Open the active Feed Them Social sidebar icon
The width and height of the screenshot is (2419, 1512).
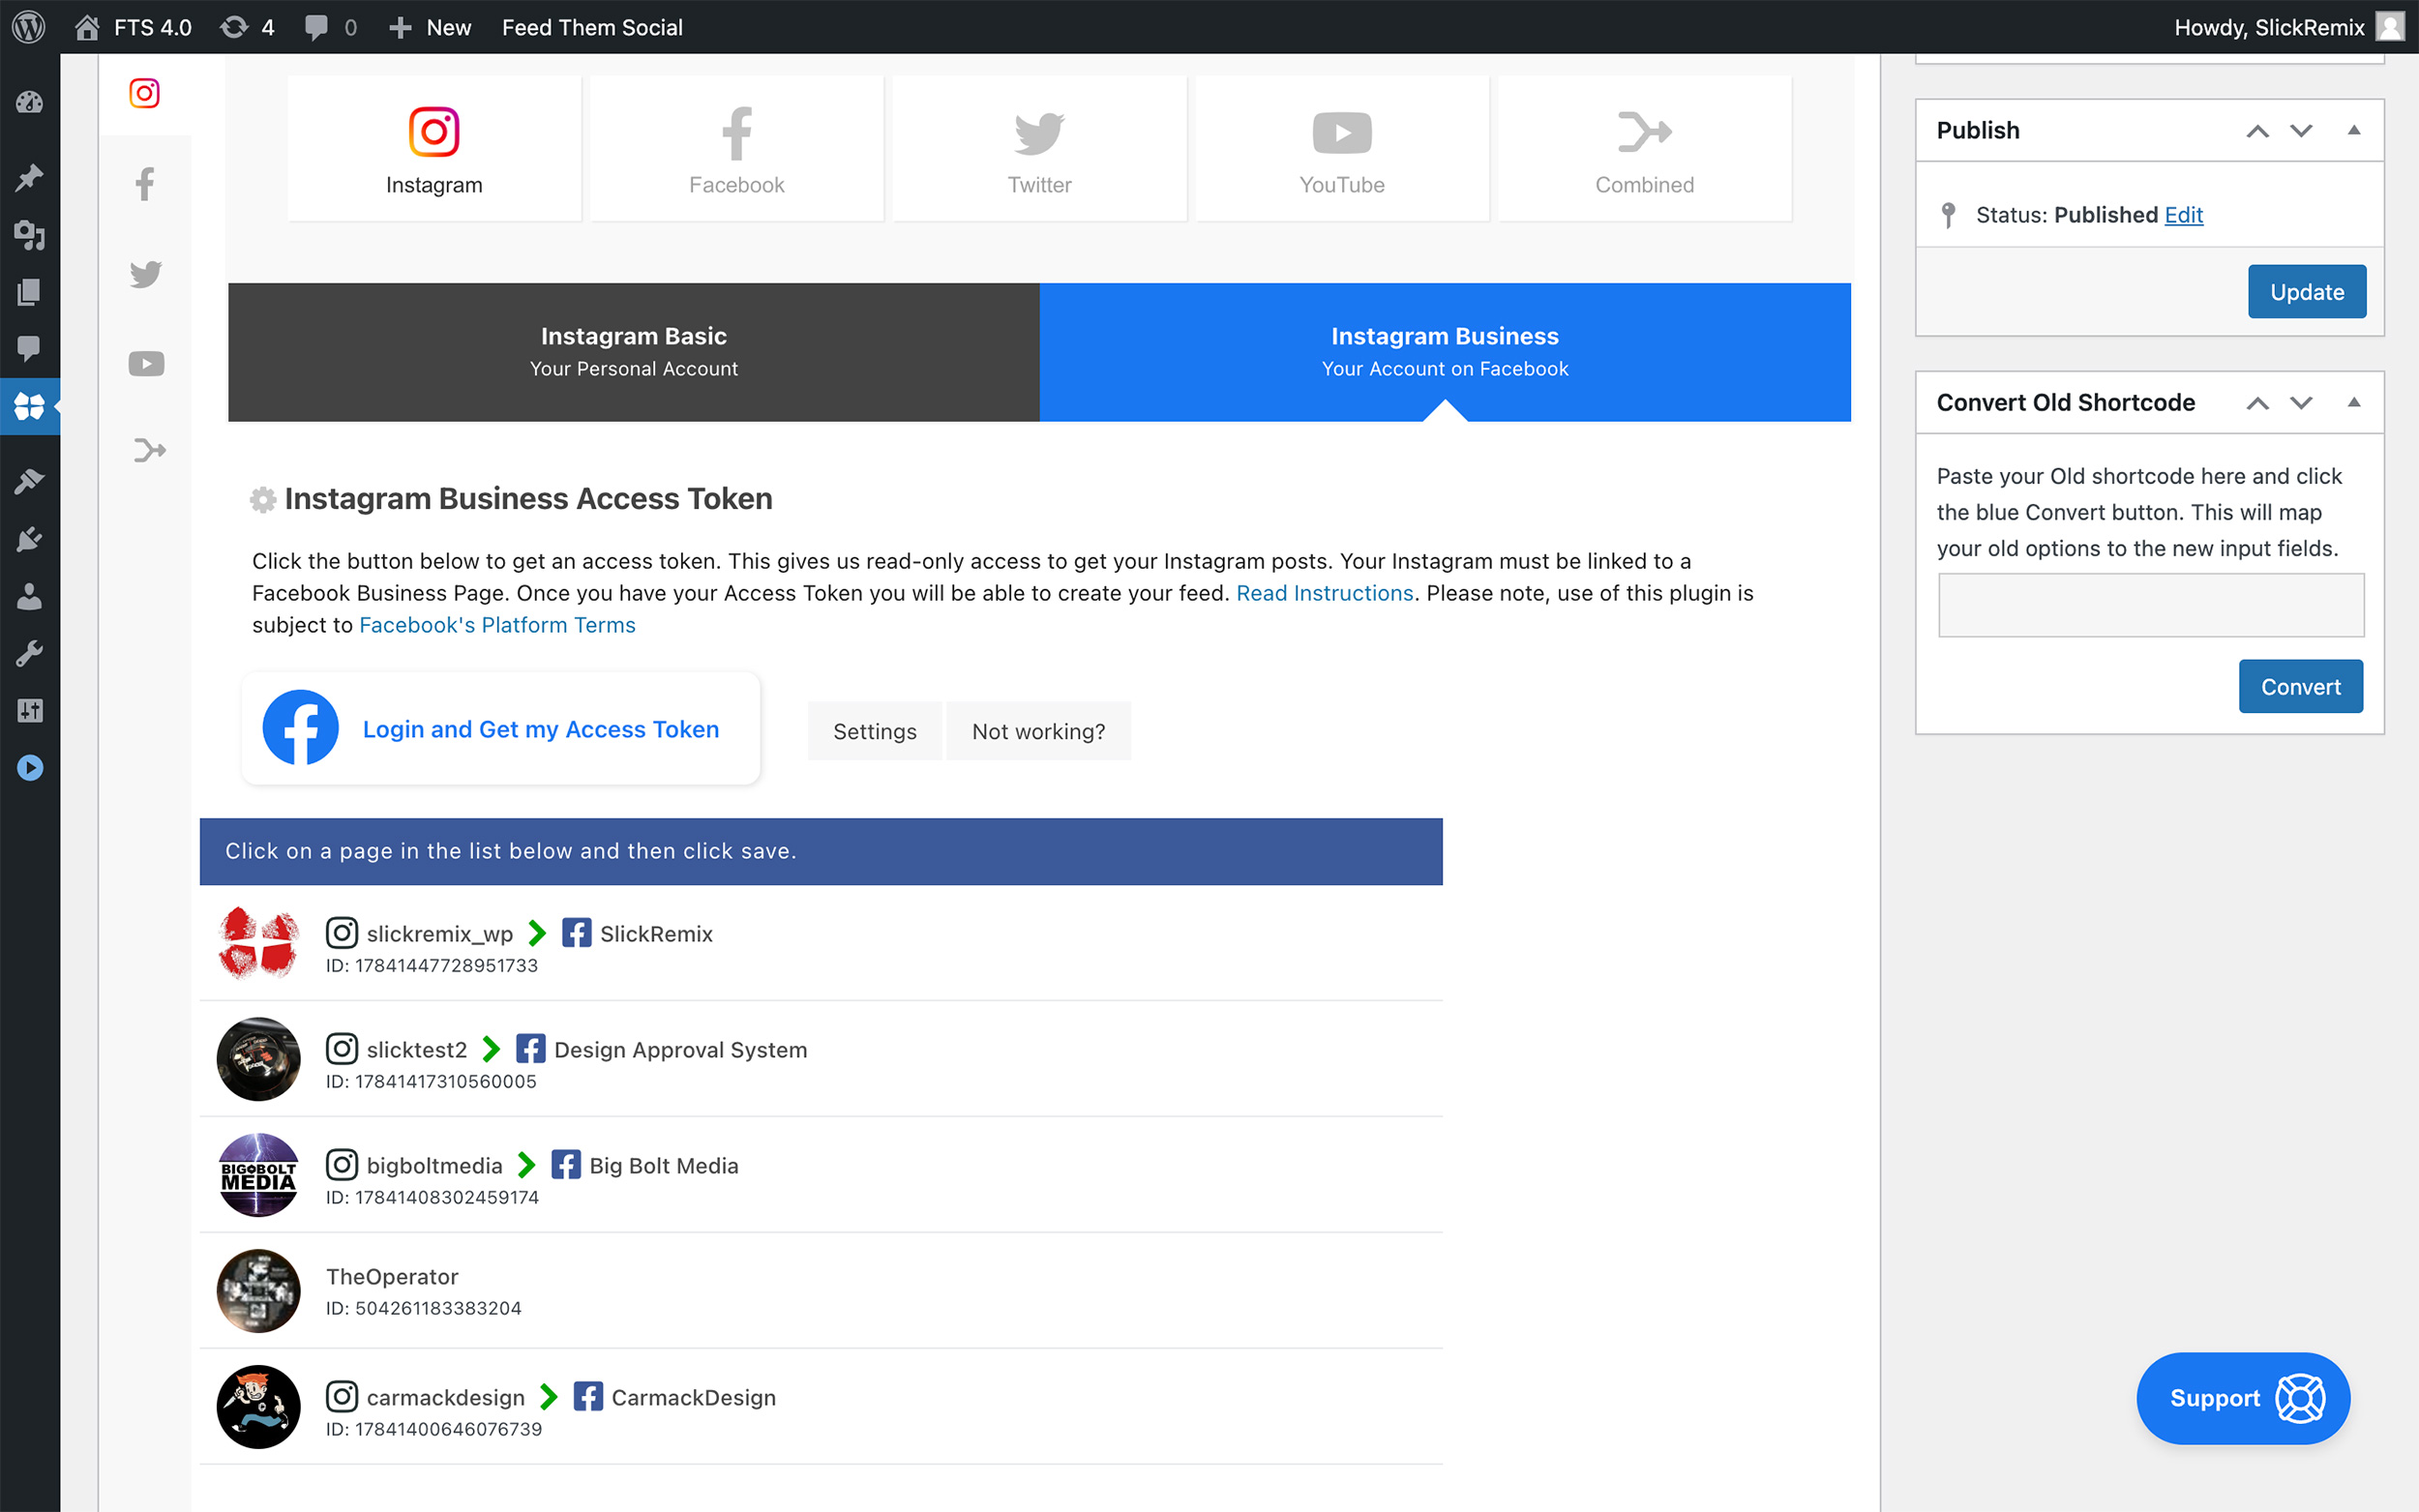[x=29, y=406]
